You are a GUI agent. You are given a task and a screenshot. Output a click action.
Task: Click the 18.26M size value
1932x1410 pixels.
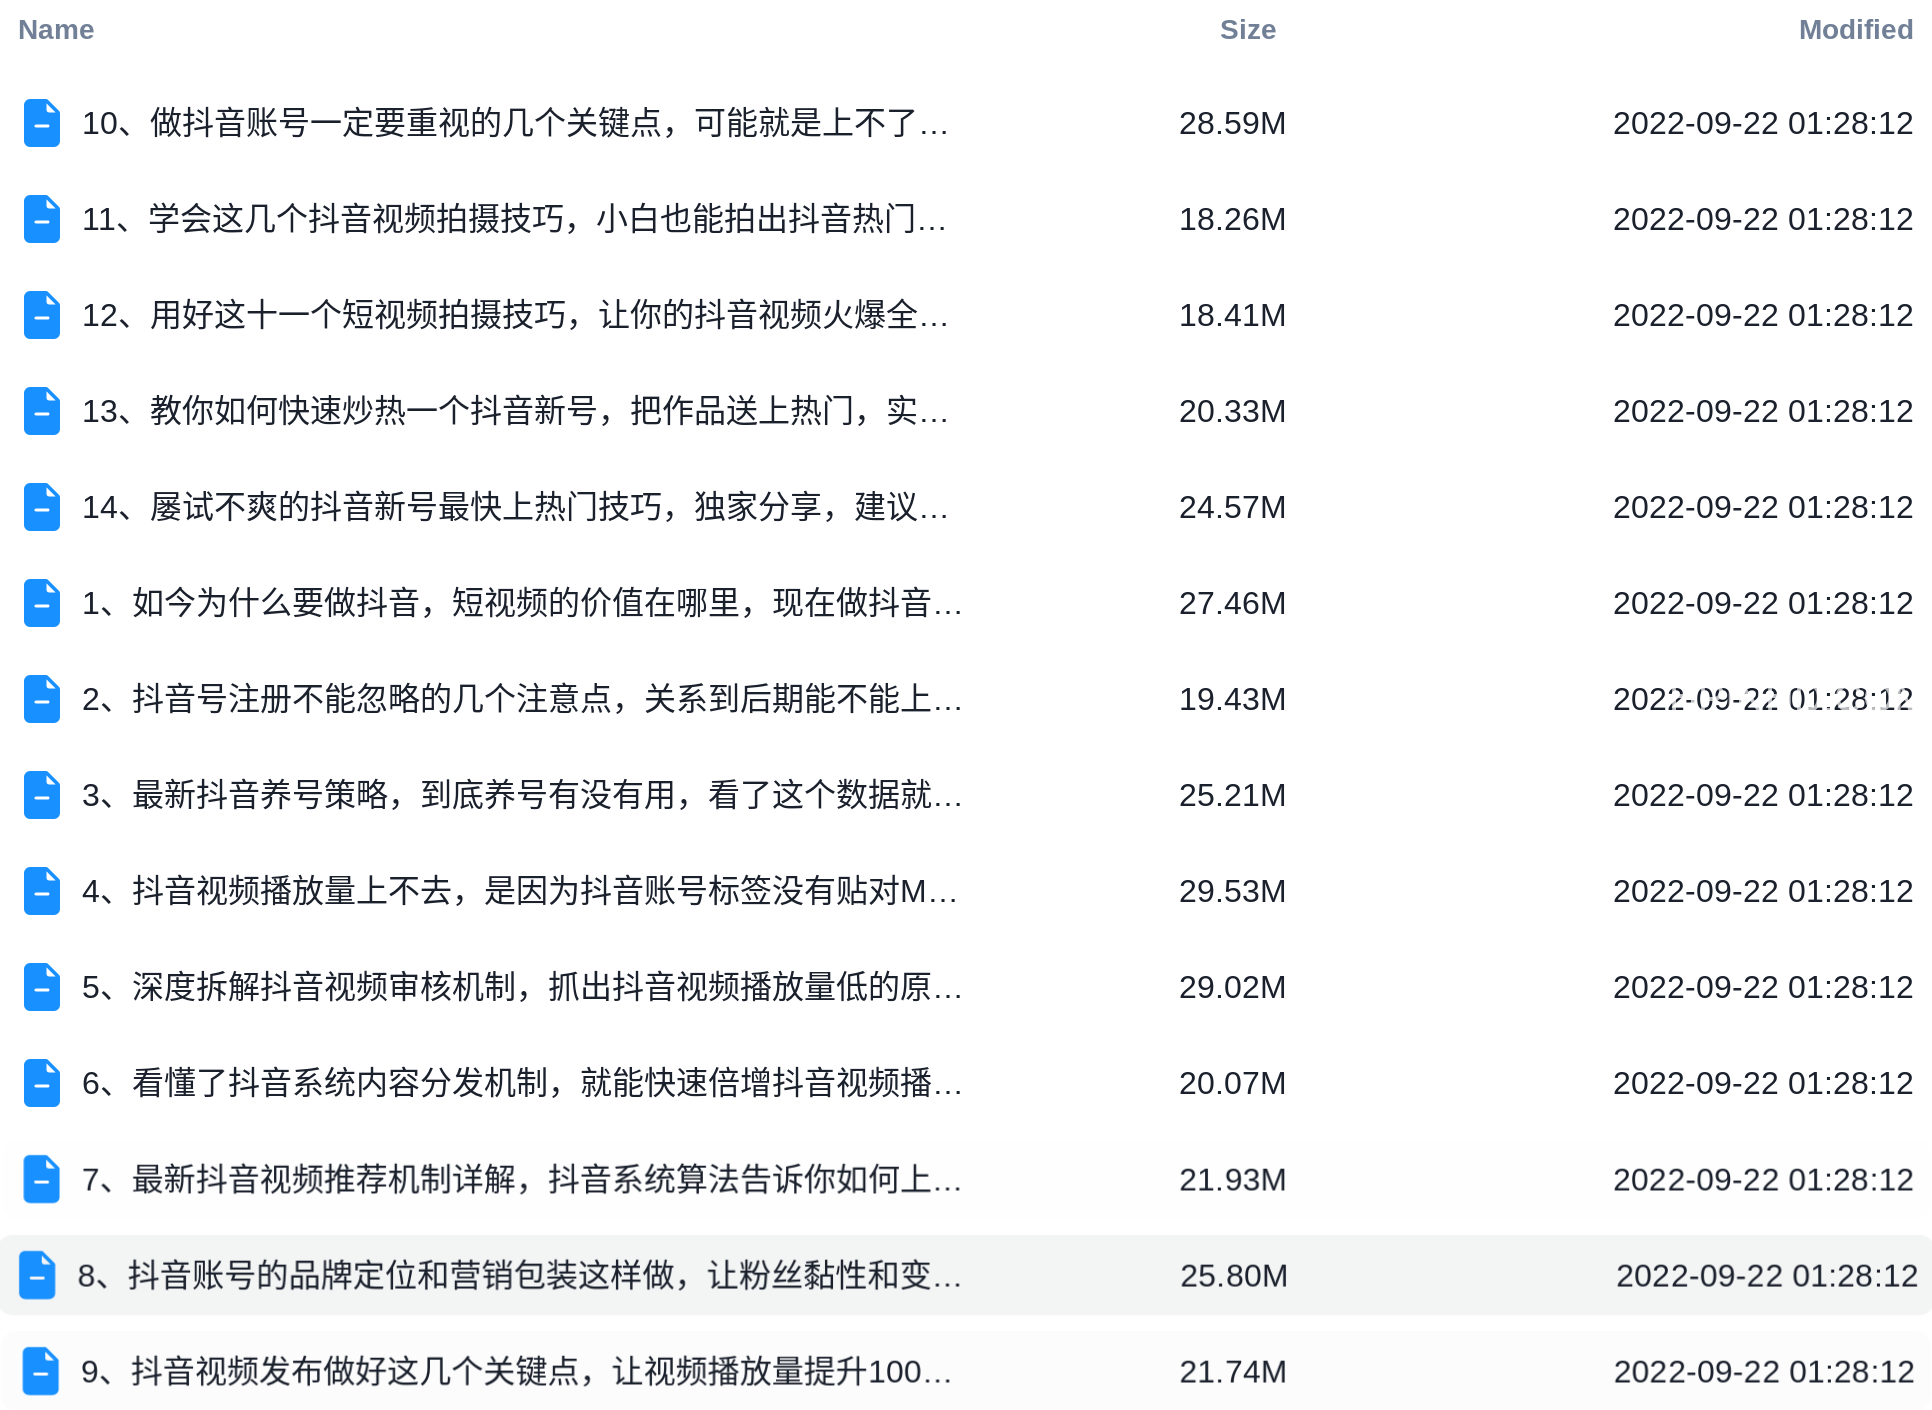[1232, 219]
